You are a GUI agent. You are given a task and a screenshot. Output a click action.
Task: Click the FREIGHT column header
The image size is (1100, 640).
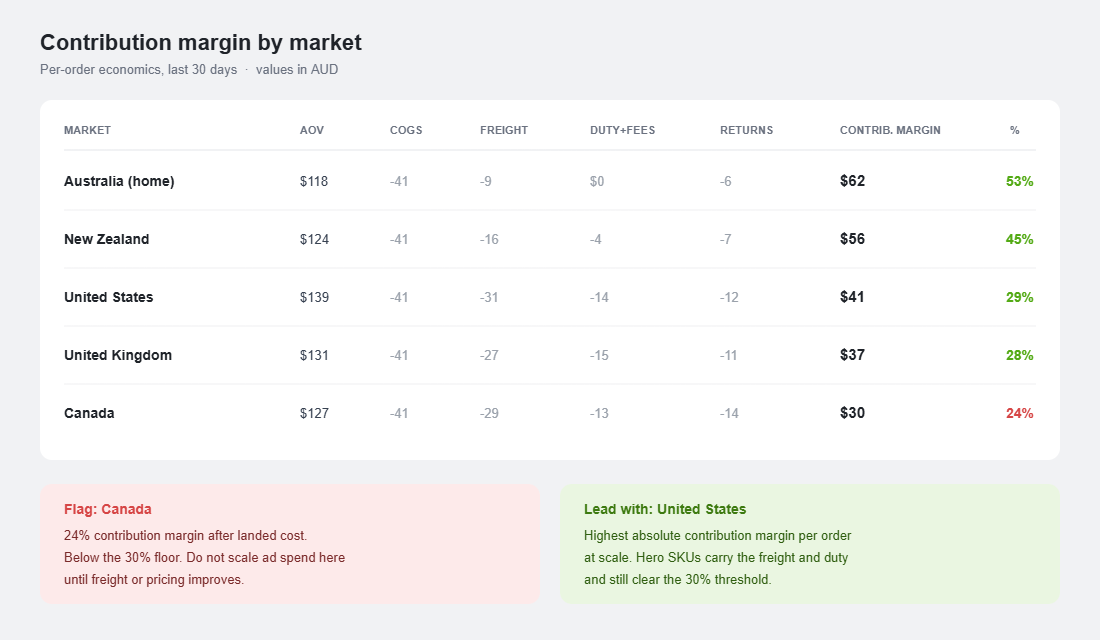(504, 131)
